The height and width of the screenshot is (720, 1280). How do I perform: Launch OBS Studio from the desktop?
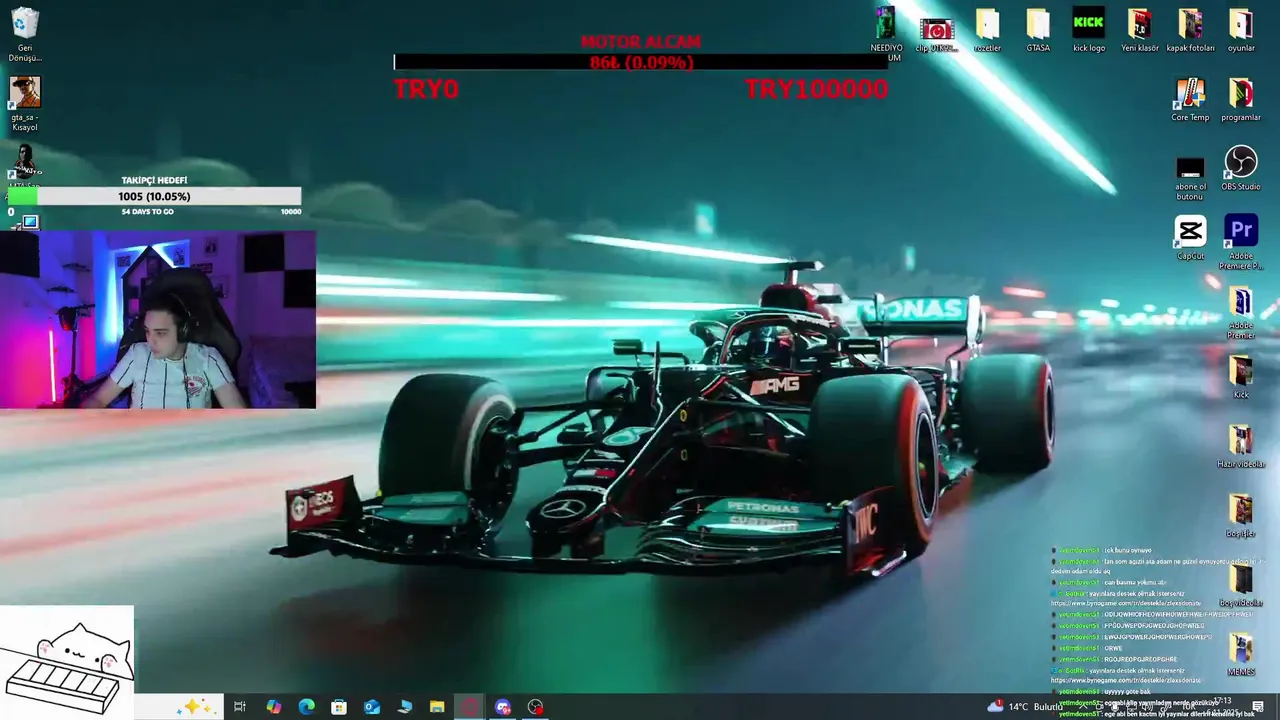coord(1241,169)
